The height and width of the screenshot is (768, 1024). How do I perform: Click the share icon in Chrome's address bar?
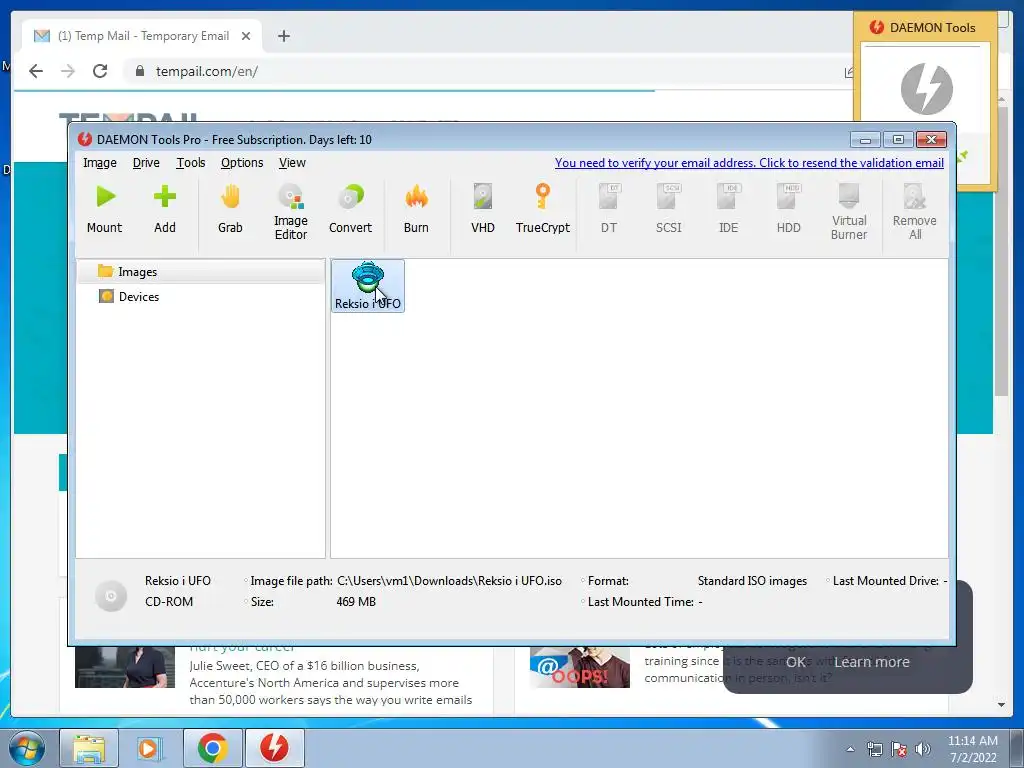tap(848, 72)
